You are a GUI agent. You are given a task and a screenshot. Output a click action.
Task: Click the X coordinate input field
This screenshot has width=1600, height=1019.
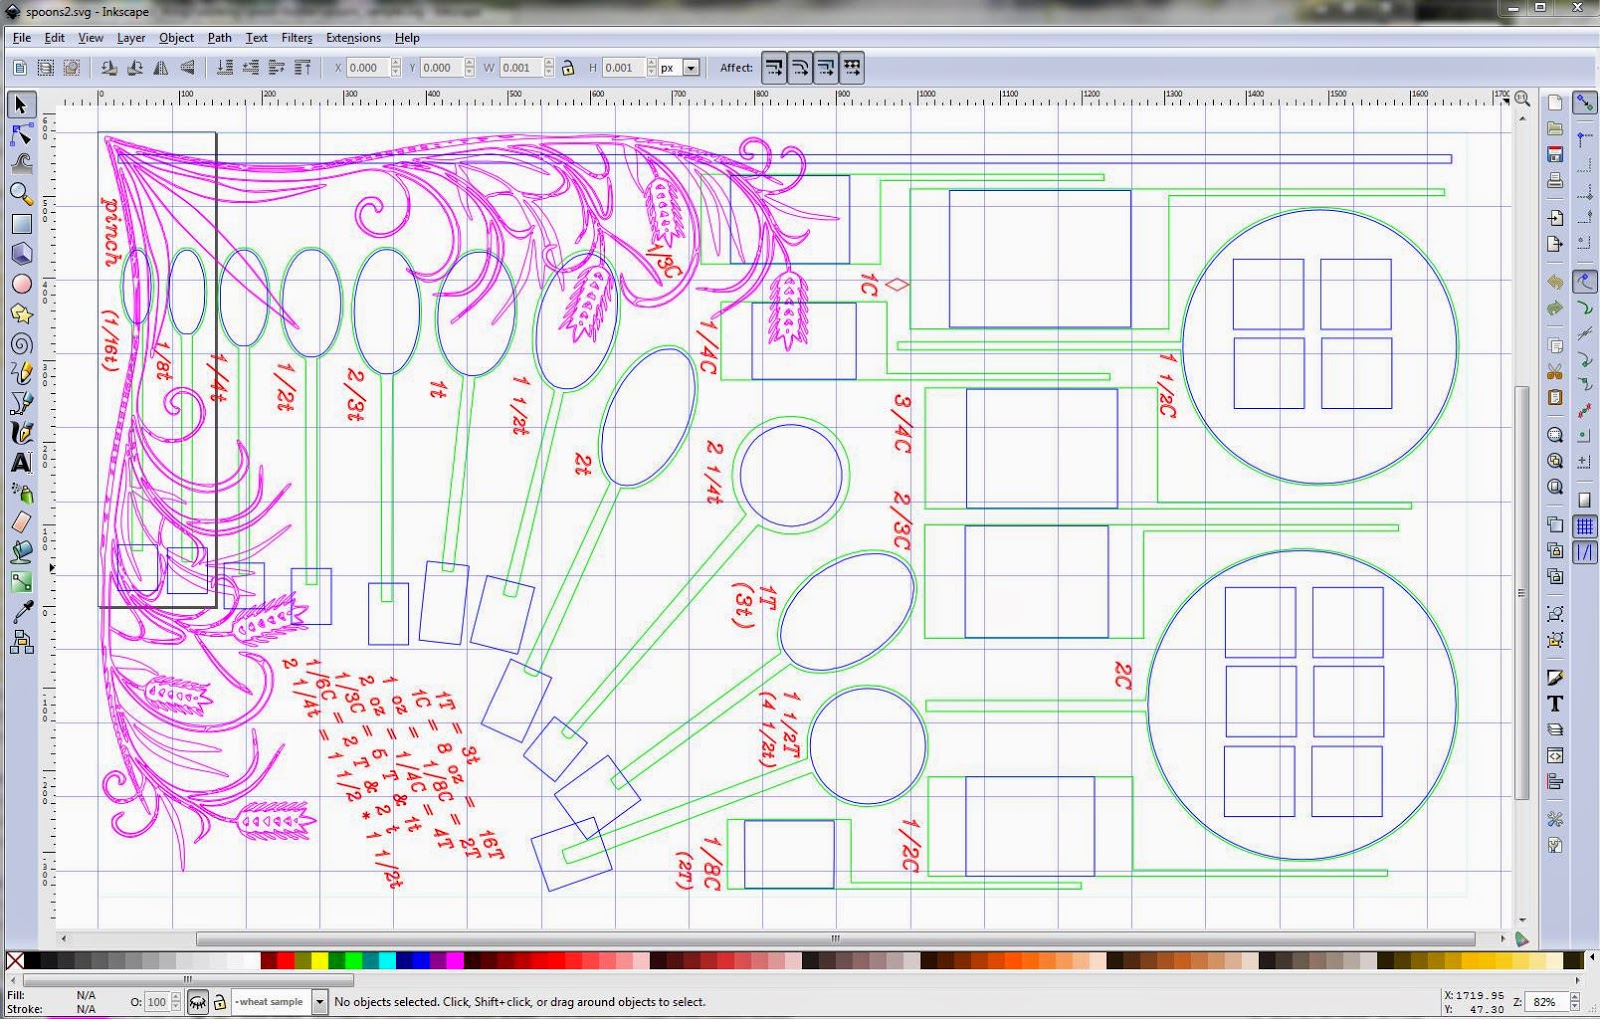click(x=367, y=68)
